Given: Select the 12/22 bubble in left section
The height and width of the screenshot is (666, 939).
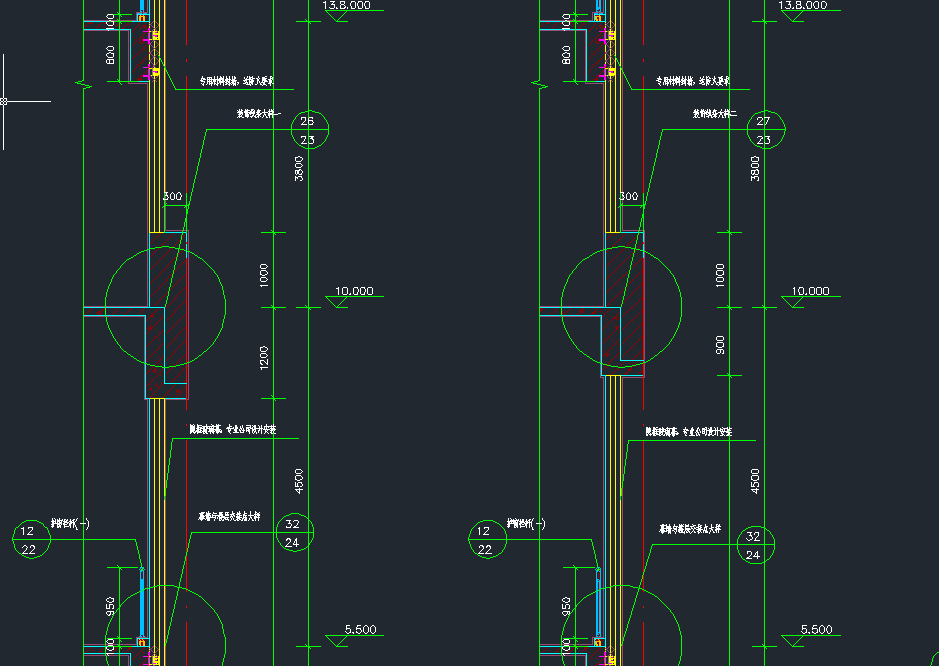Looking at the screenshot, I should (x=31, y=539).
